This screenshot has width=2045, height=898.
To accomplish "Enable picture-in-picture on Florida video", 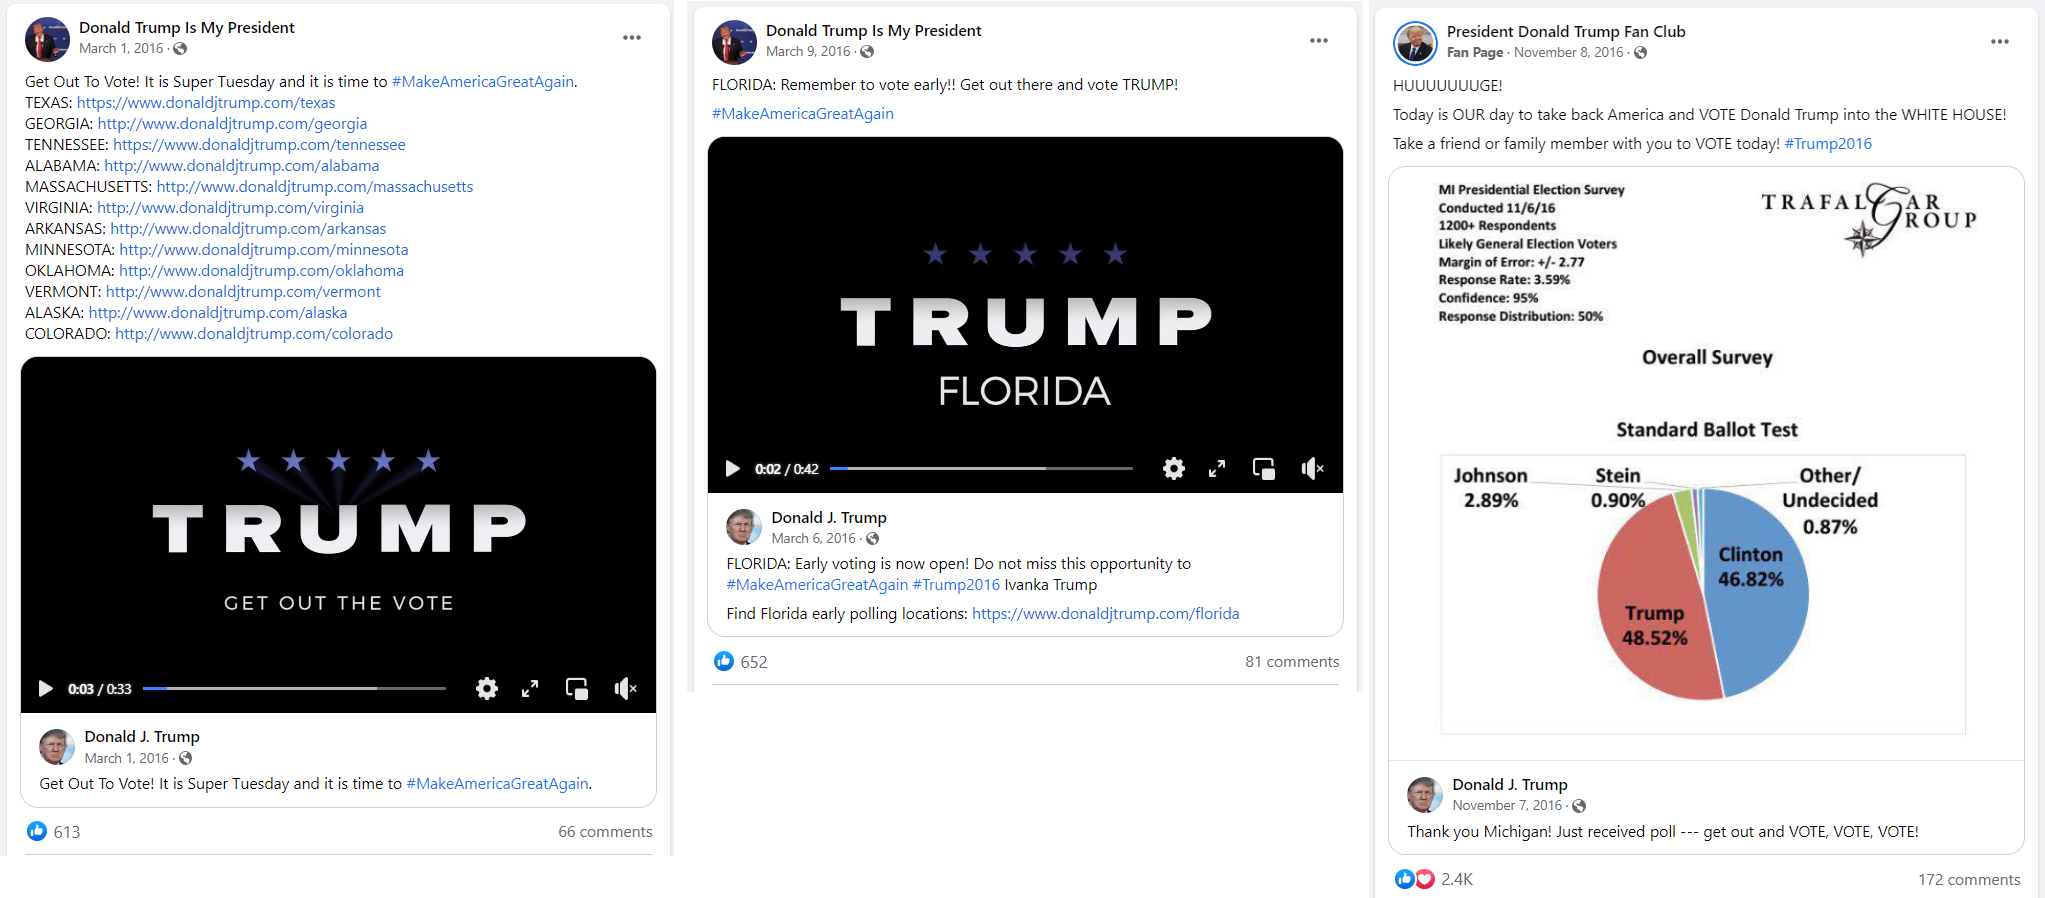I will pyautogui.click(x=1264, y=469).
